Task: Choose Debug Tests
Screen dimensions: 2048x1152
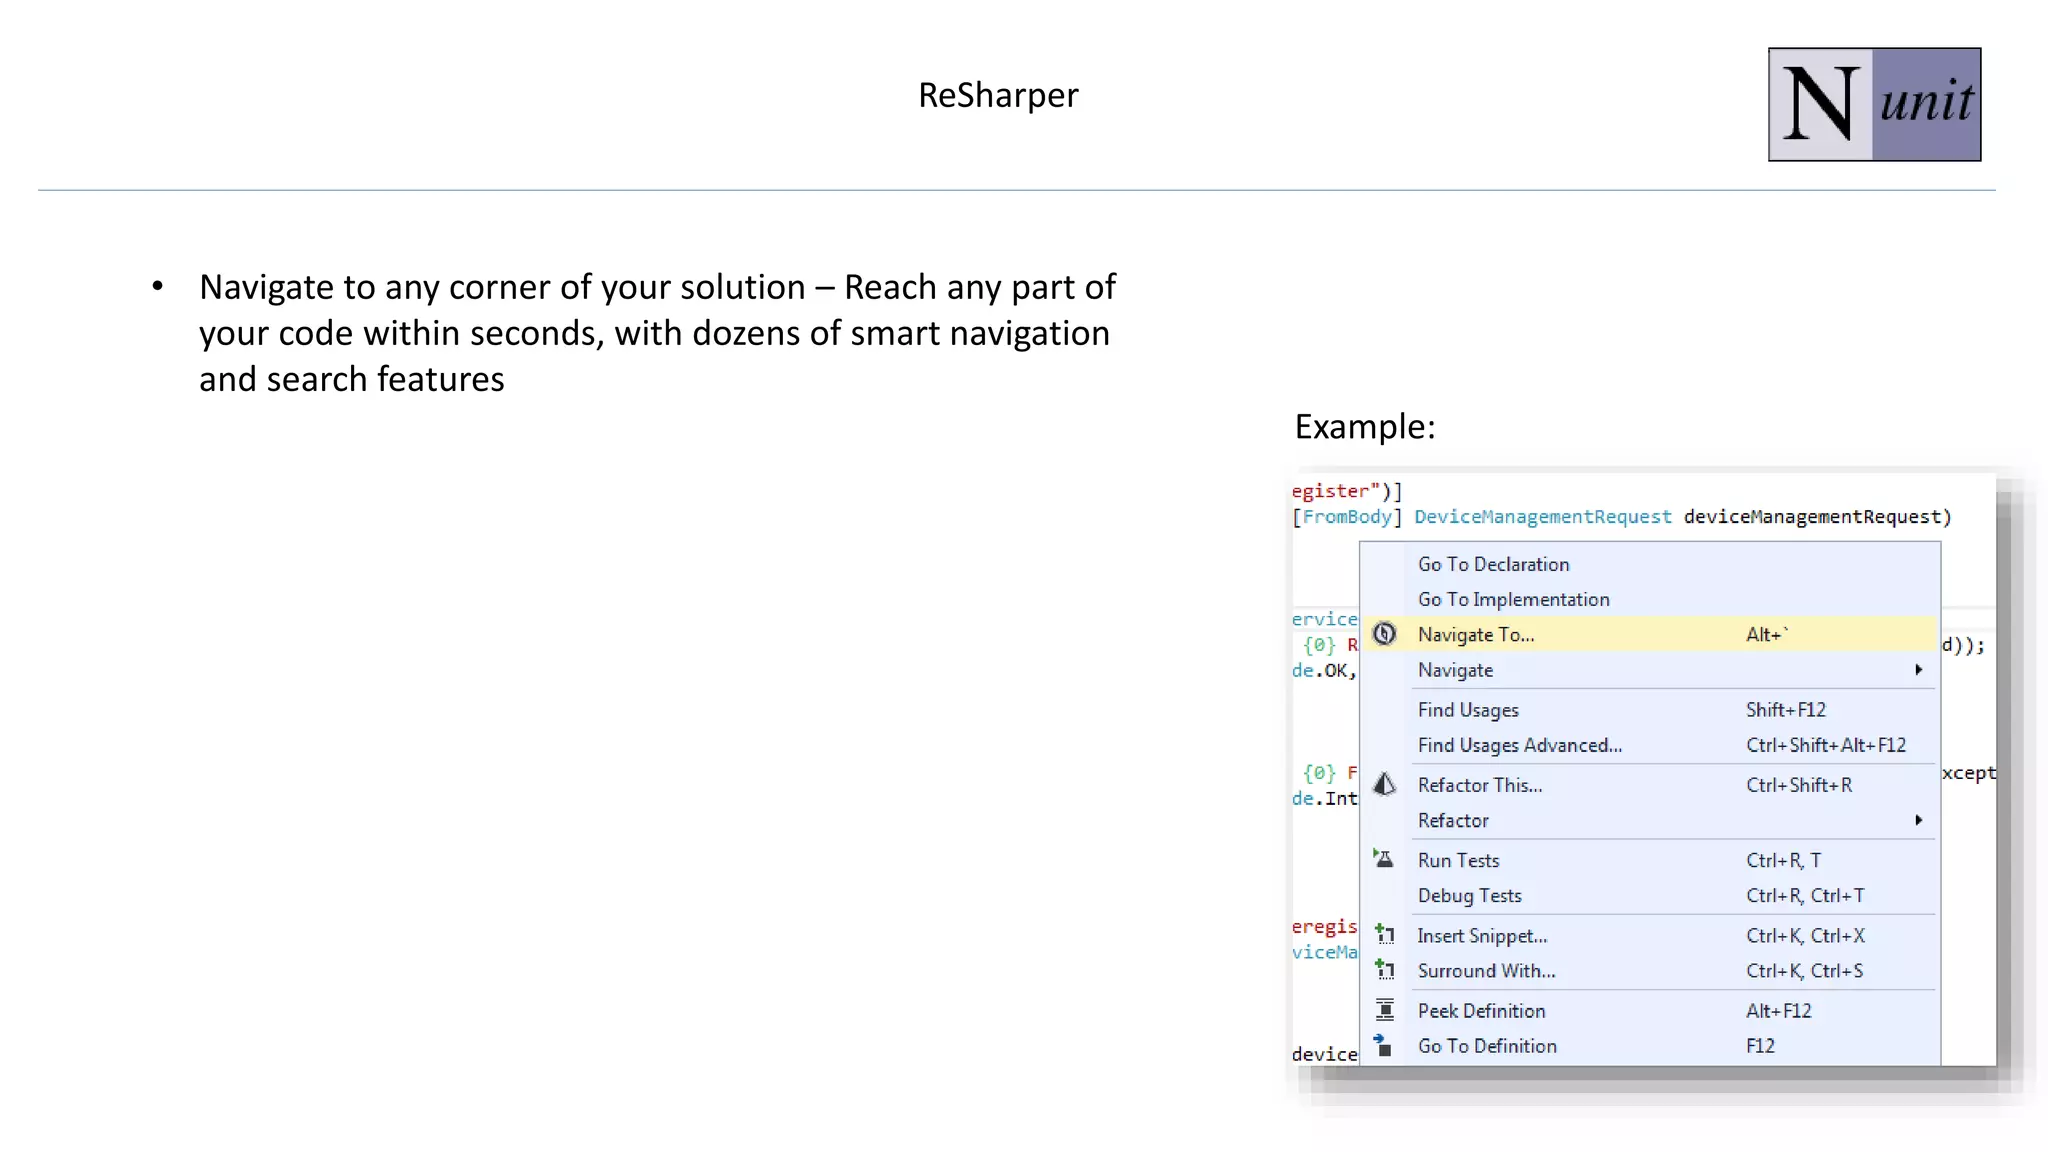Action: pos(1649,895)
